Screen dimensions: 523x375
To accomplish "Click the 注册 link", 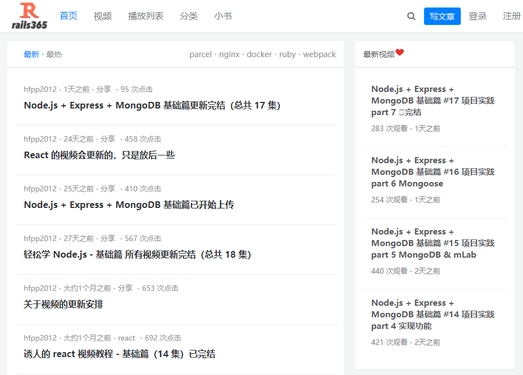I will [x=512, y=16].
